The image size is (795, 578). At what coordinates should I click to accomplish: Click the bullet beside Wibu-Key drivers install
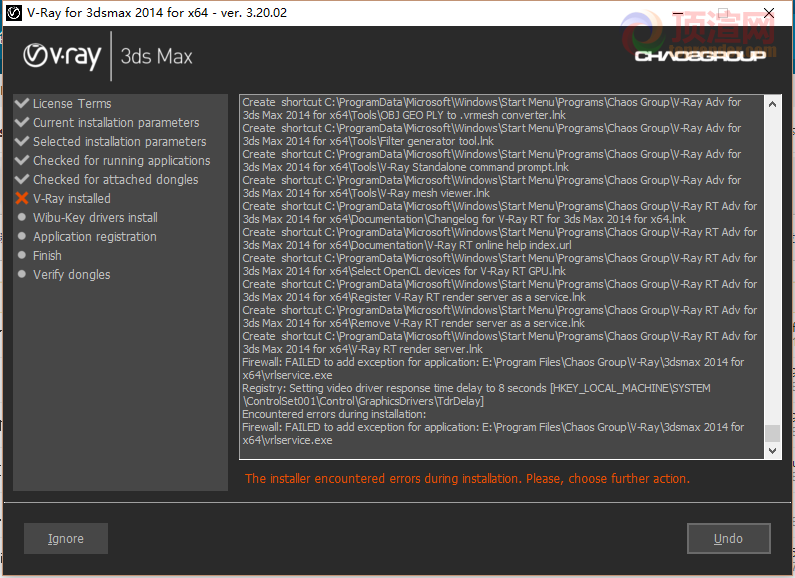tap(22, 217)
